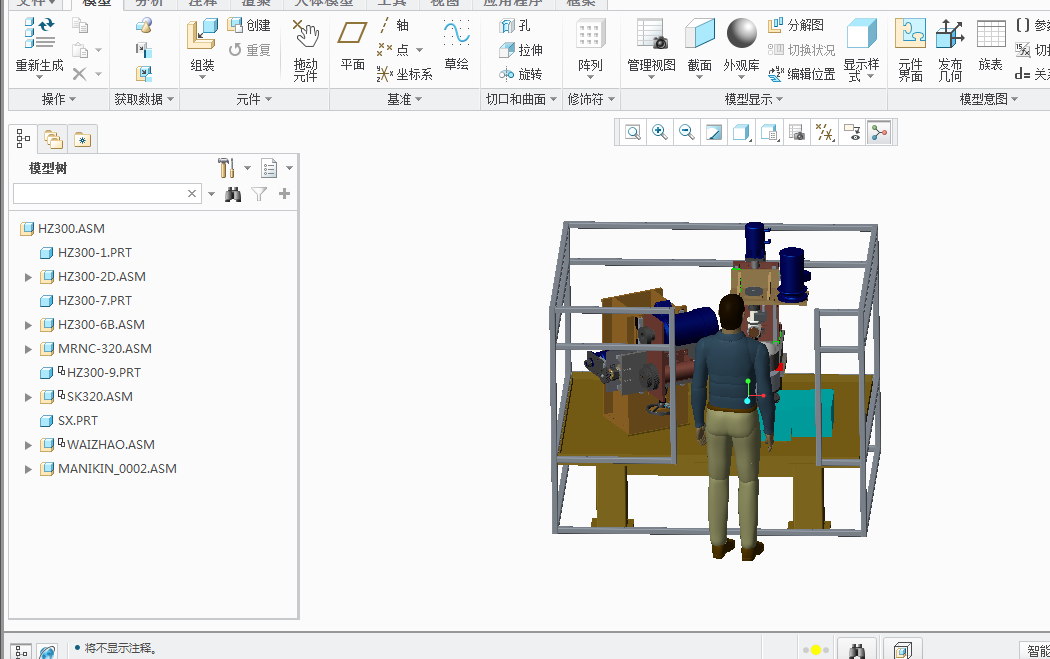Switch to the favorites tab
The width and height of the screenshot is (1050, 659).
(x=82, y=139)
